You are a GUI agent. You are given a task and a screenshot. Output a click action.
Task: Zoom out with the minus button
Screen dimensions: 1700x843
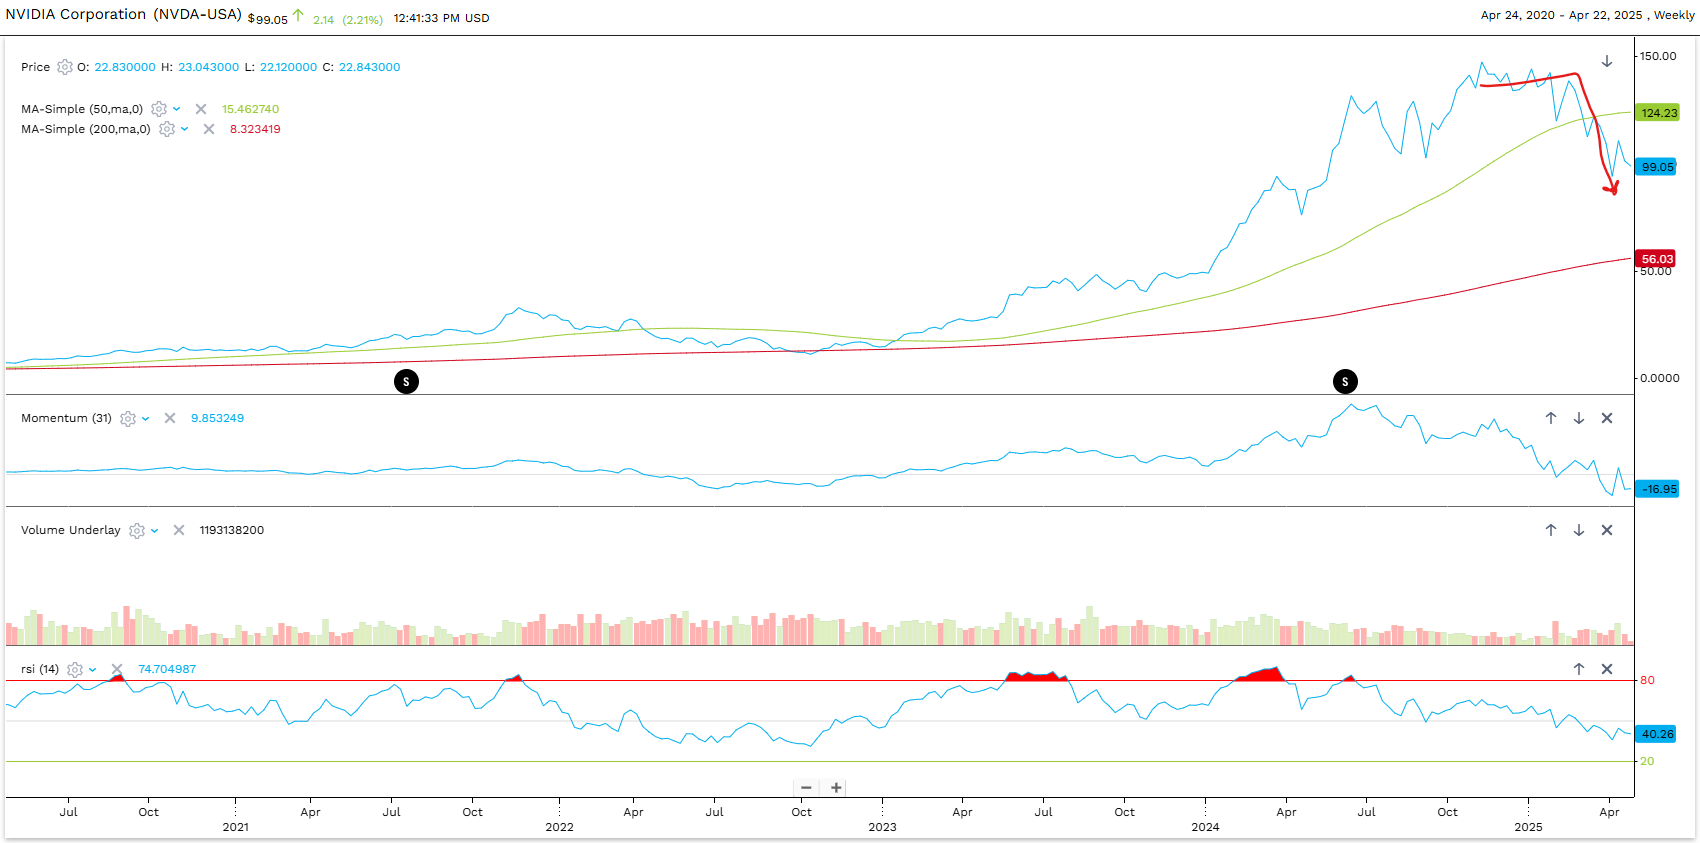coord(806,788)
